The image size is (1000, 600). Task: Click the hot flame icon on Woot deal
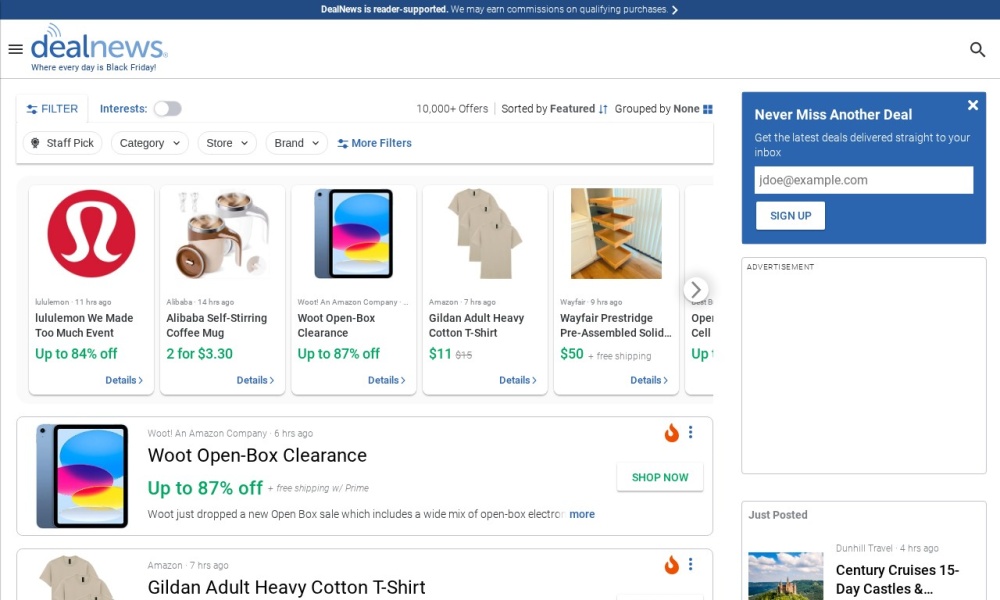[x=672, y=433]
